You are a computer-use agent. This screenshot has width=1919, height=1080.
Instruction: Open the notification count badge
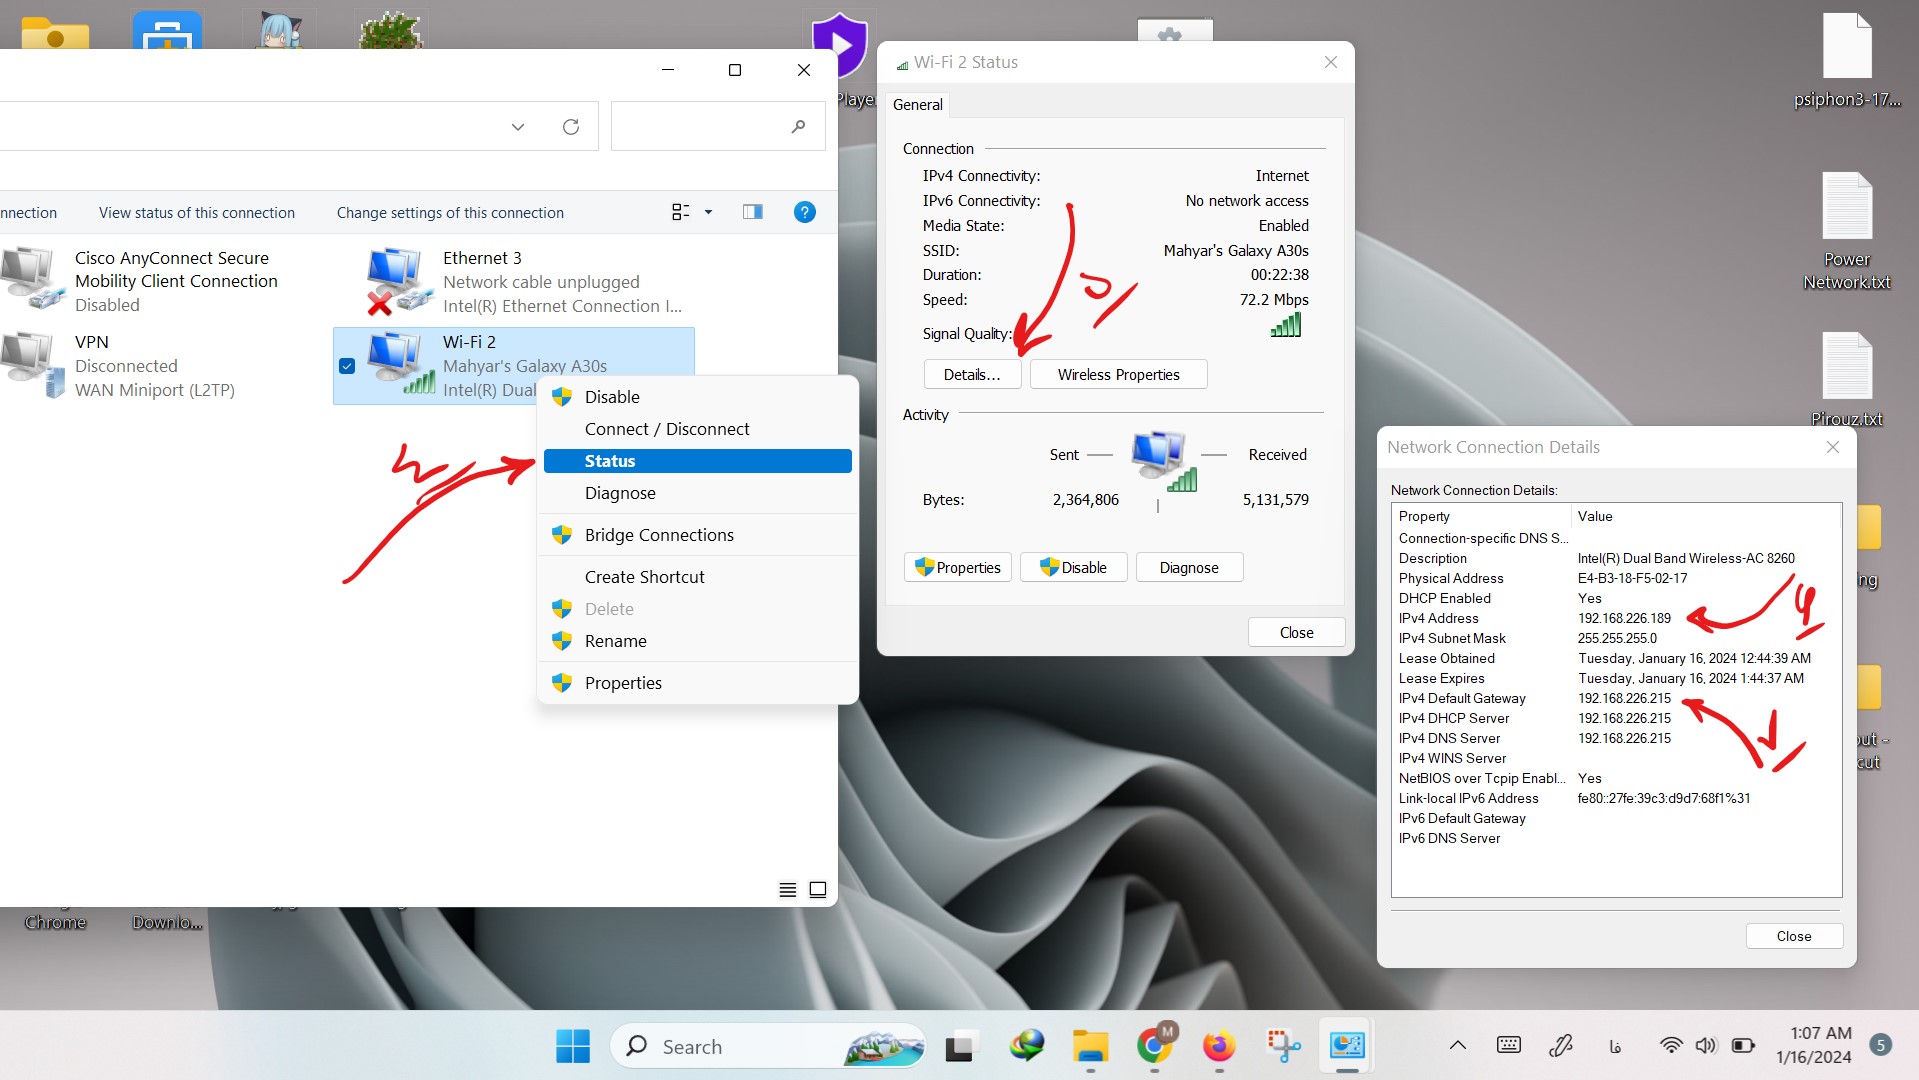click(x=1881, y=1045)
